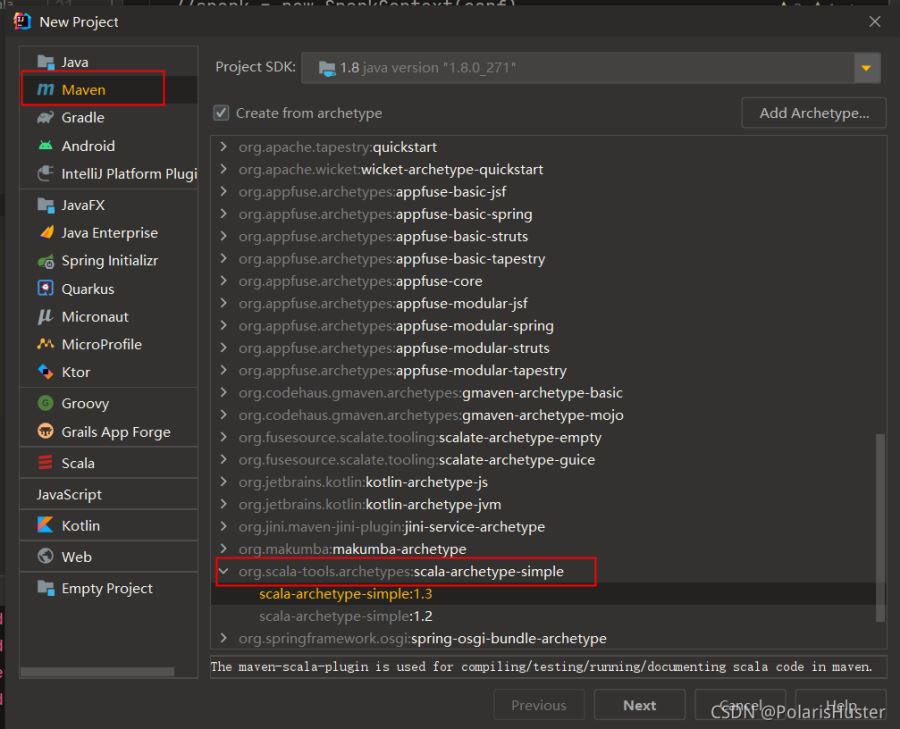The image size is (900, 729).
Task: Click the Android robot icon
Action: click(x=45, y=145)
